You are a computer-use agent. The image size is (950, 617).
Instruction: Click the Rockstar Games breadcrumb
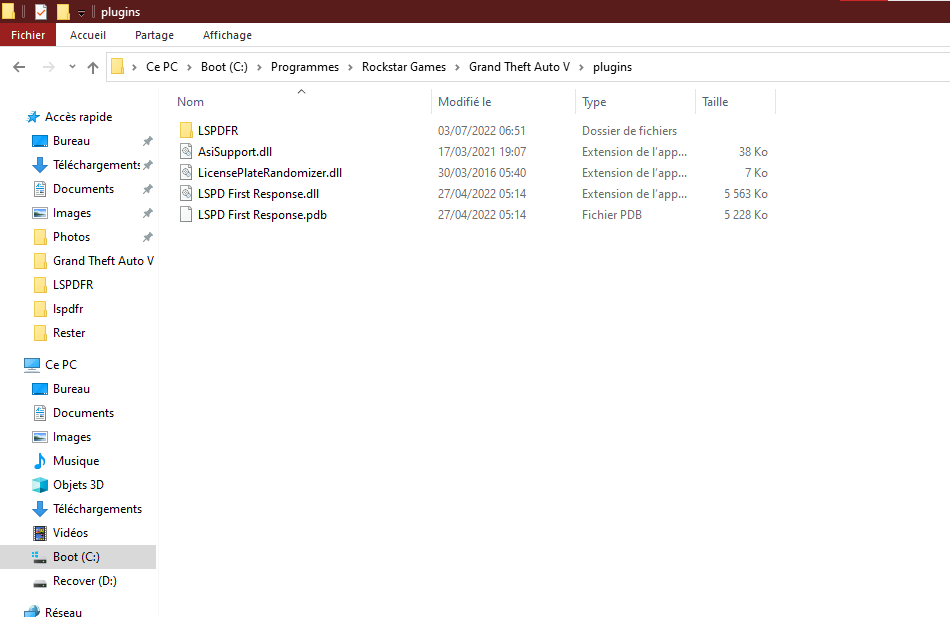point(404,67)
